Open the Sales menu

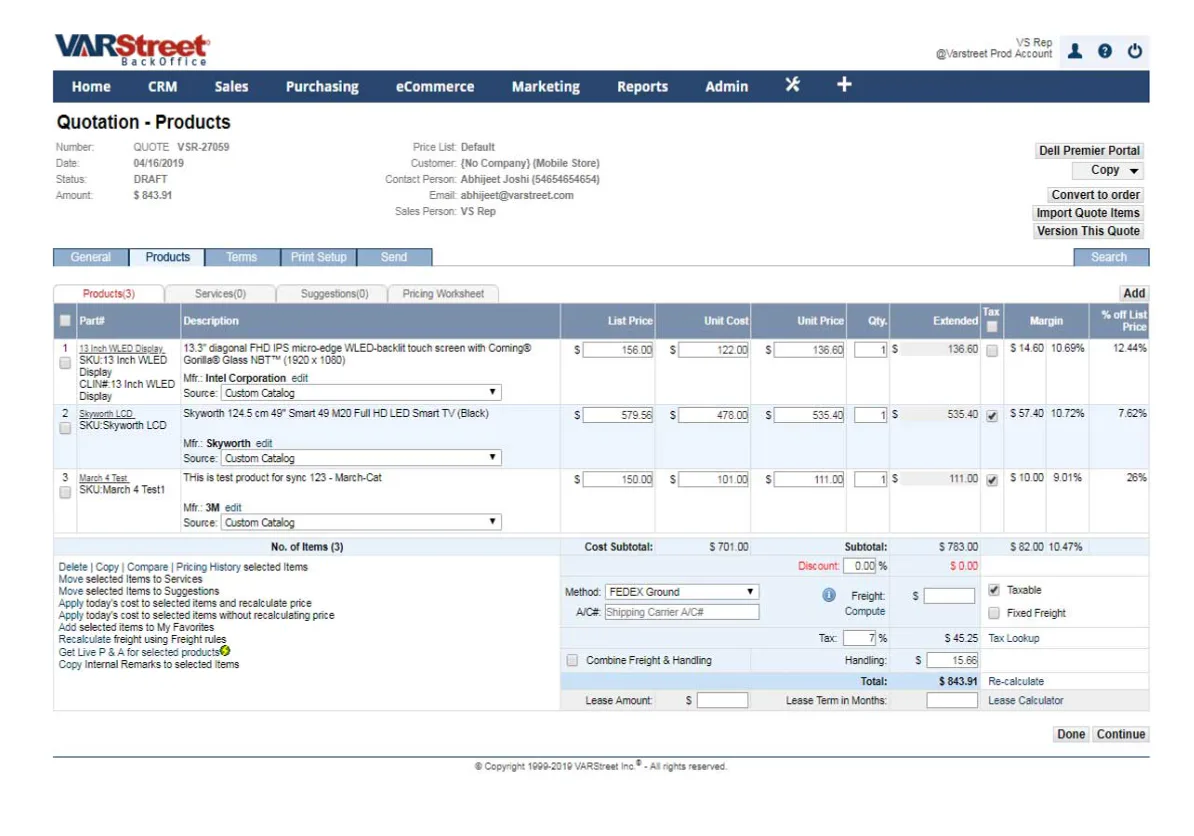[231, 87]
